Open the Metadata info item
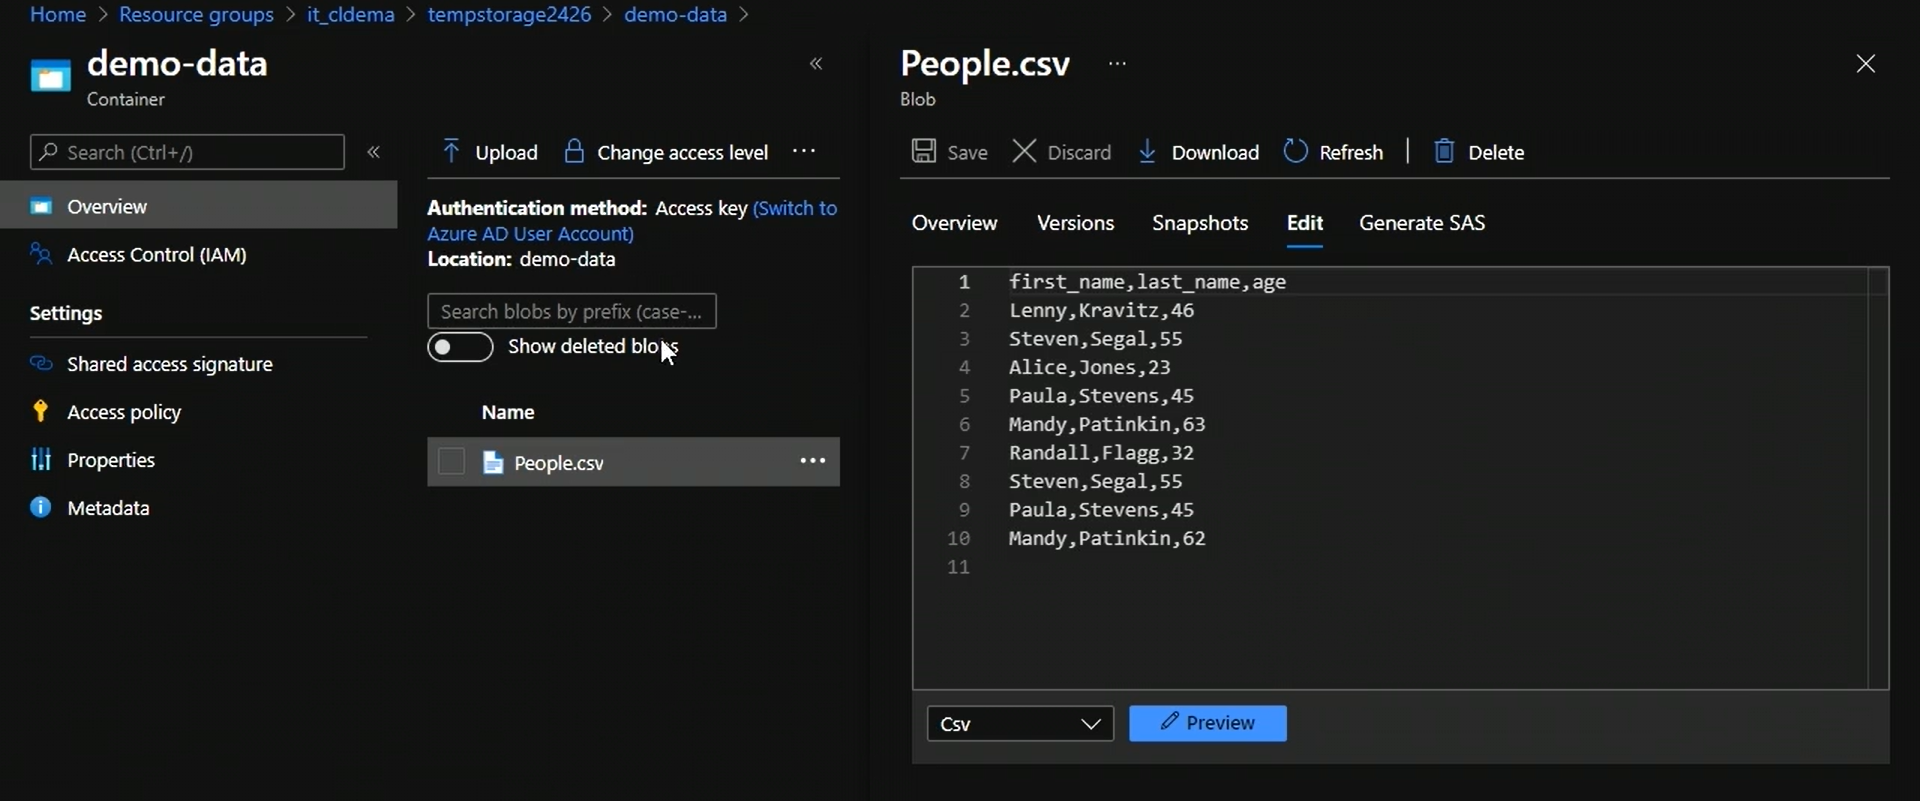Image resolution: width=1920 pixels, height=801 pixels. click(x=40, y=508)
